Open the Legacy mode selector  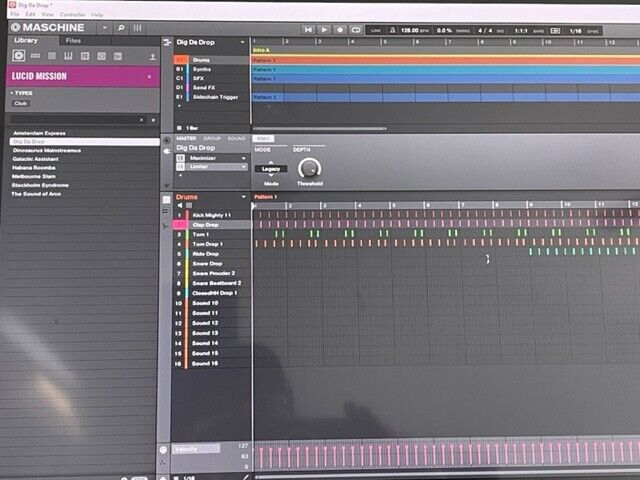coord(271,169)
